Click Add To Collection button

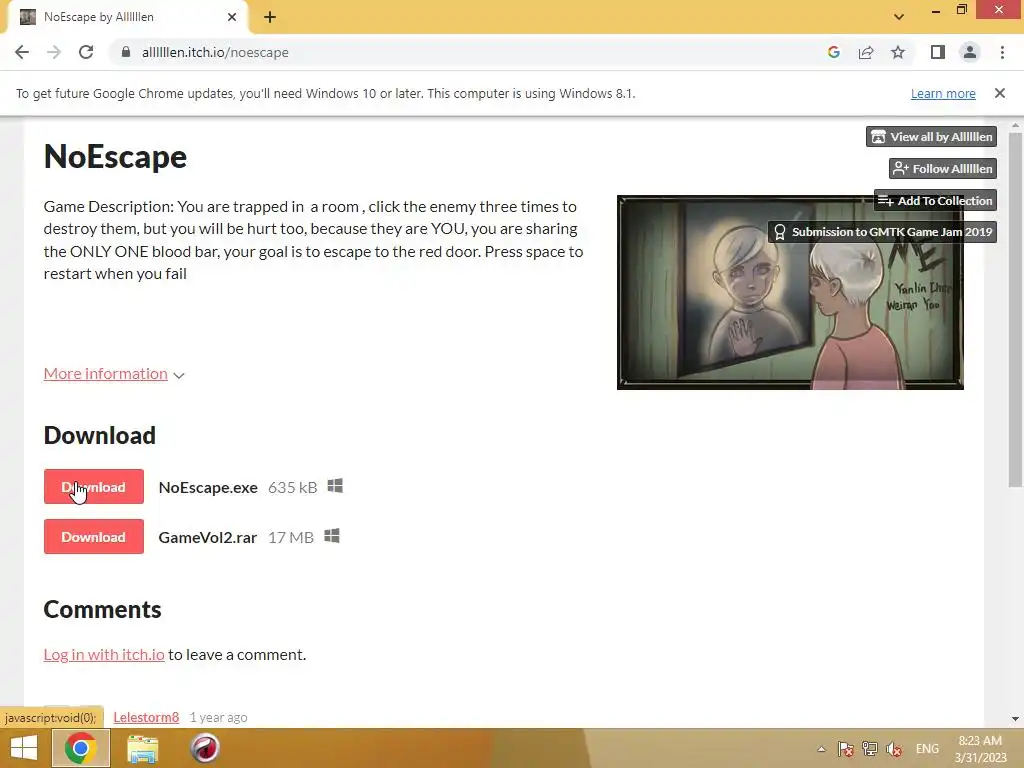pyautogui.click(x=935, y=200)
